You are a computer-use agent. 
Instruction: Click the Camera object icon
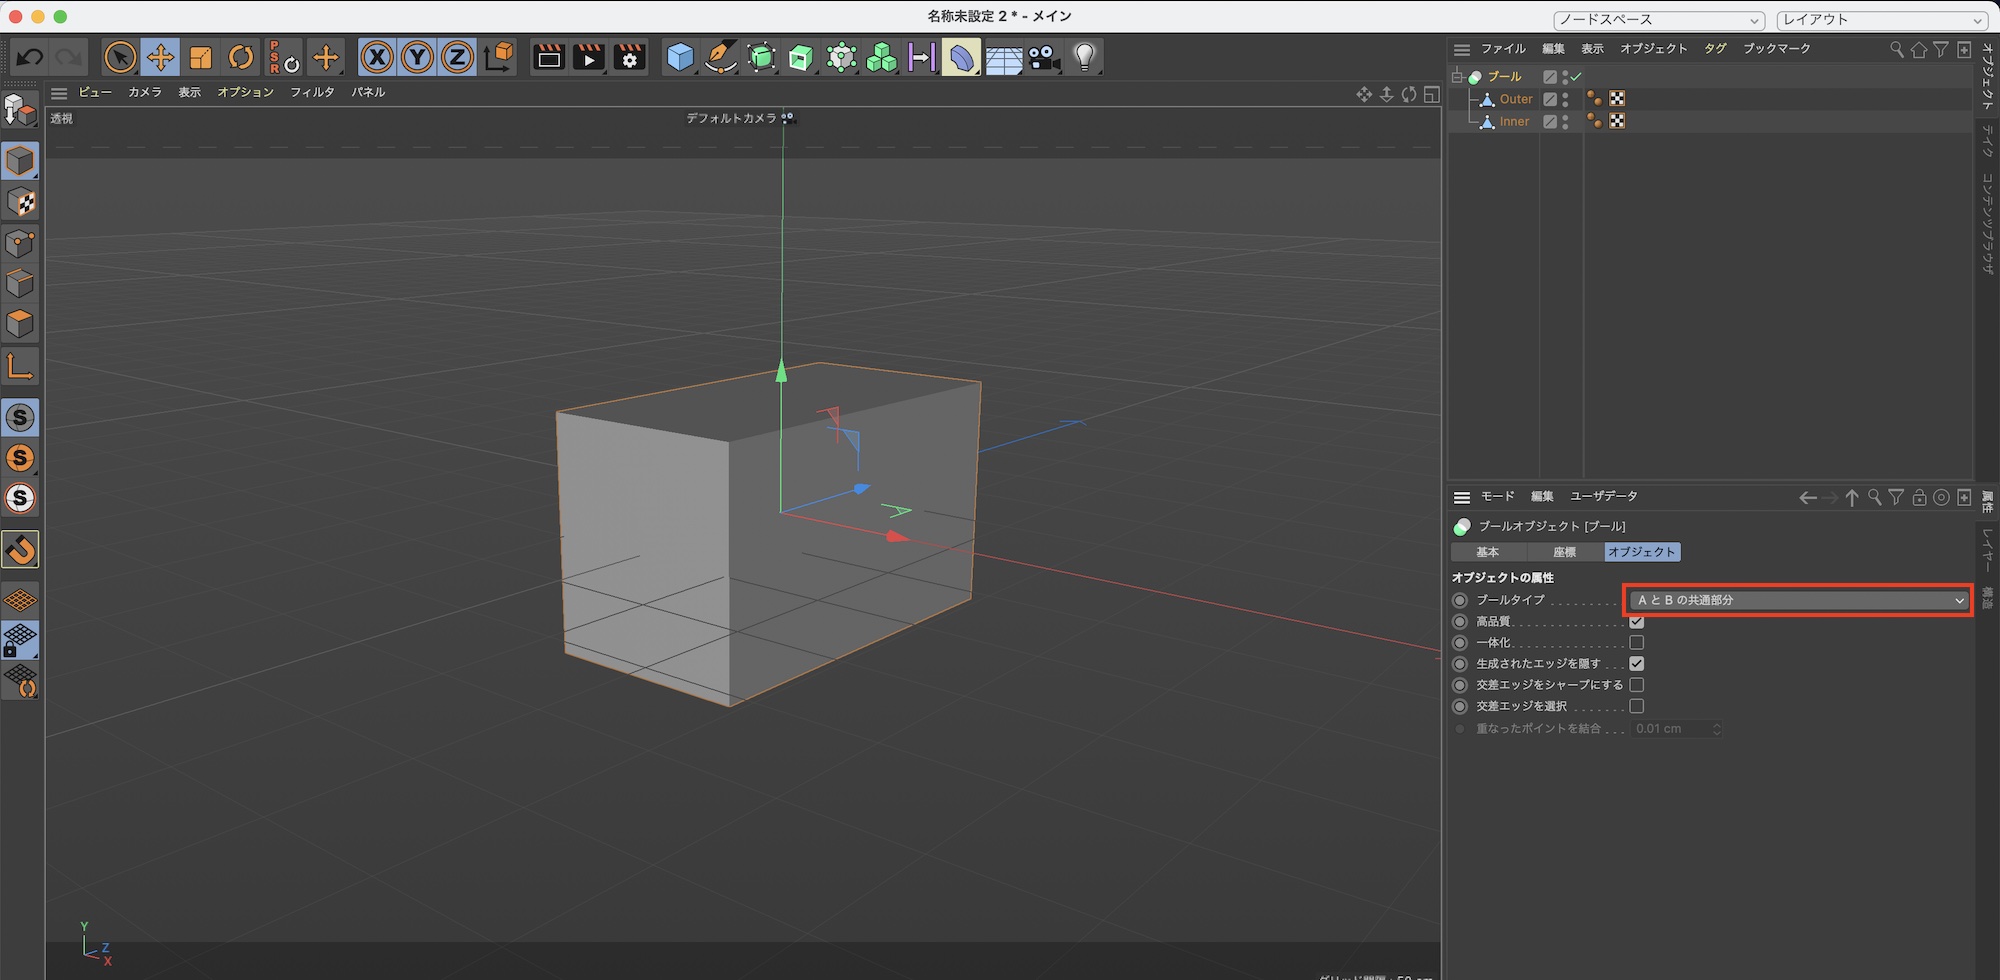(x=1044, y=58)
